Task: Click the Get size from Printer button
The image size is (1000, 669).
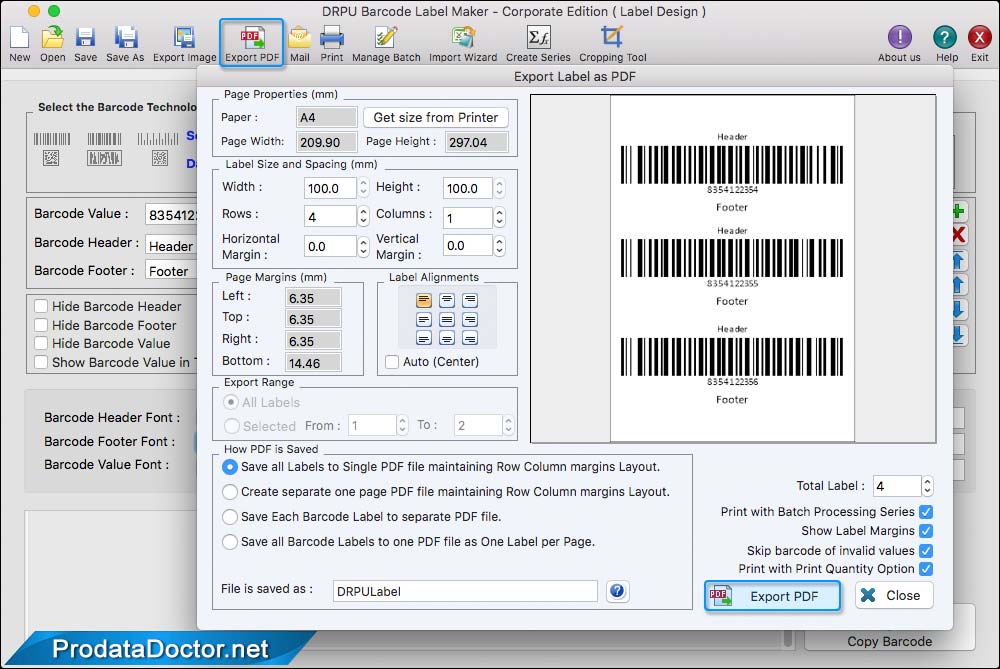Action: pyautogui.click(x=436, y=117)
